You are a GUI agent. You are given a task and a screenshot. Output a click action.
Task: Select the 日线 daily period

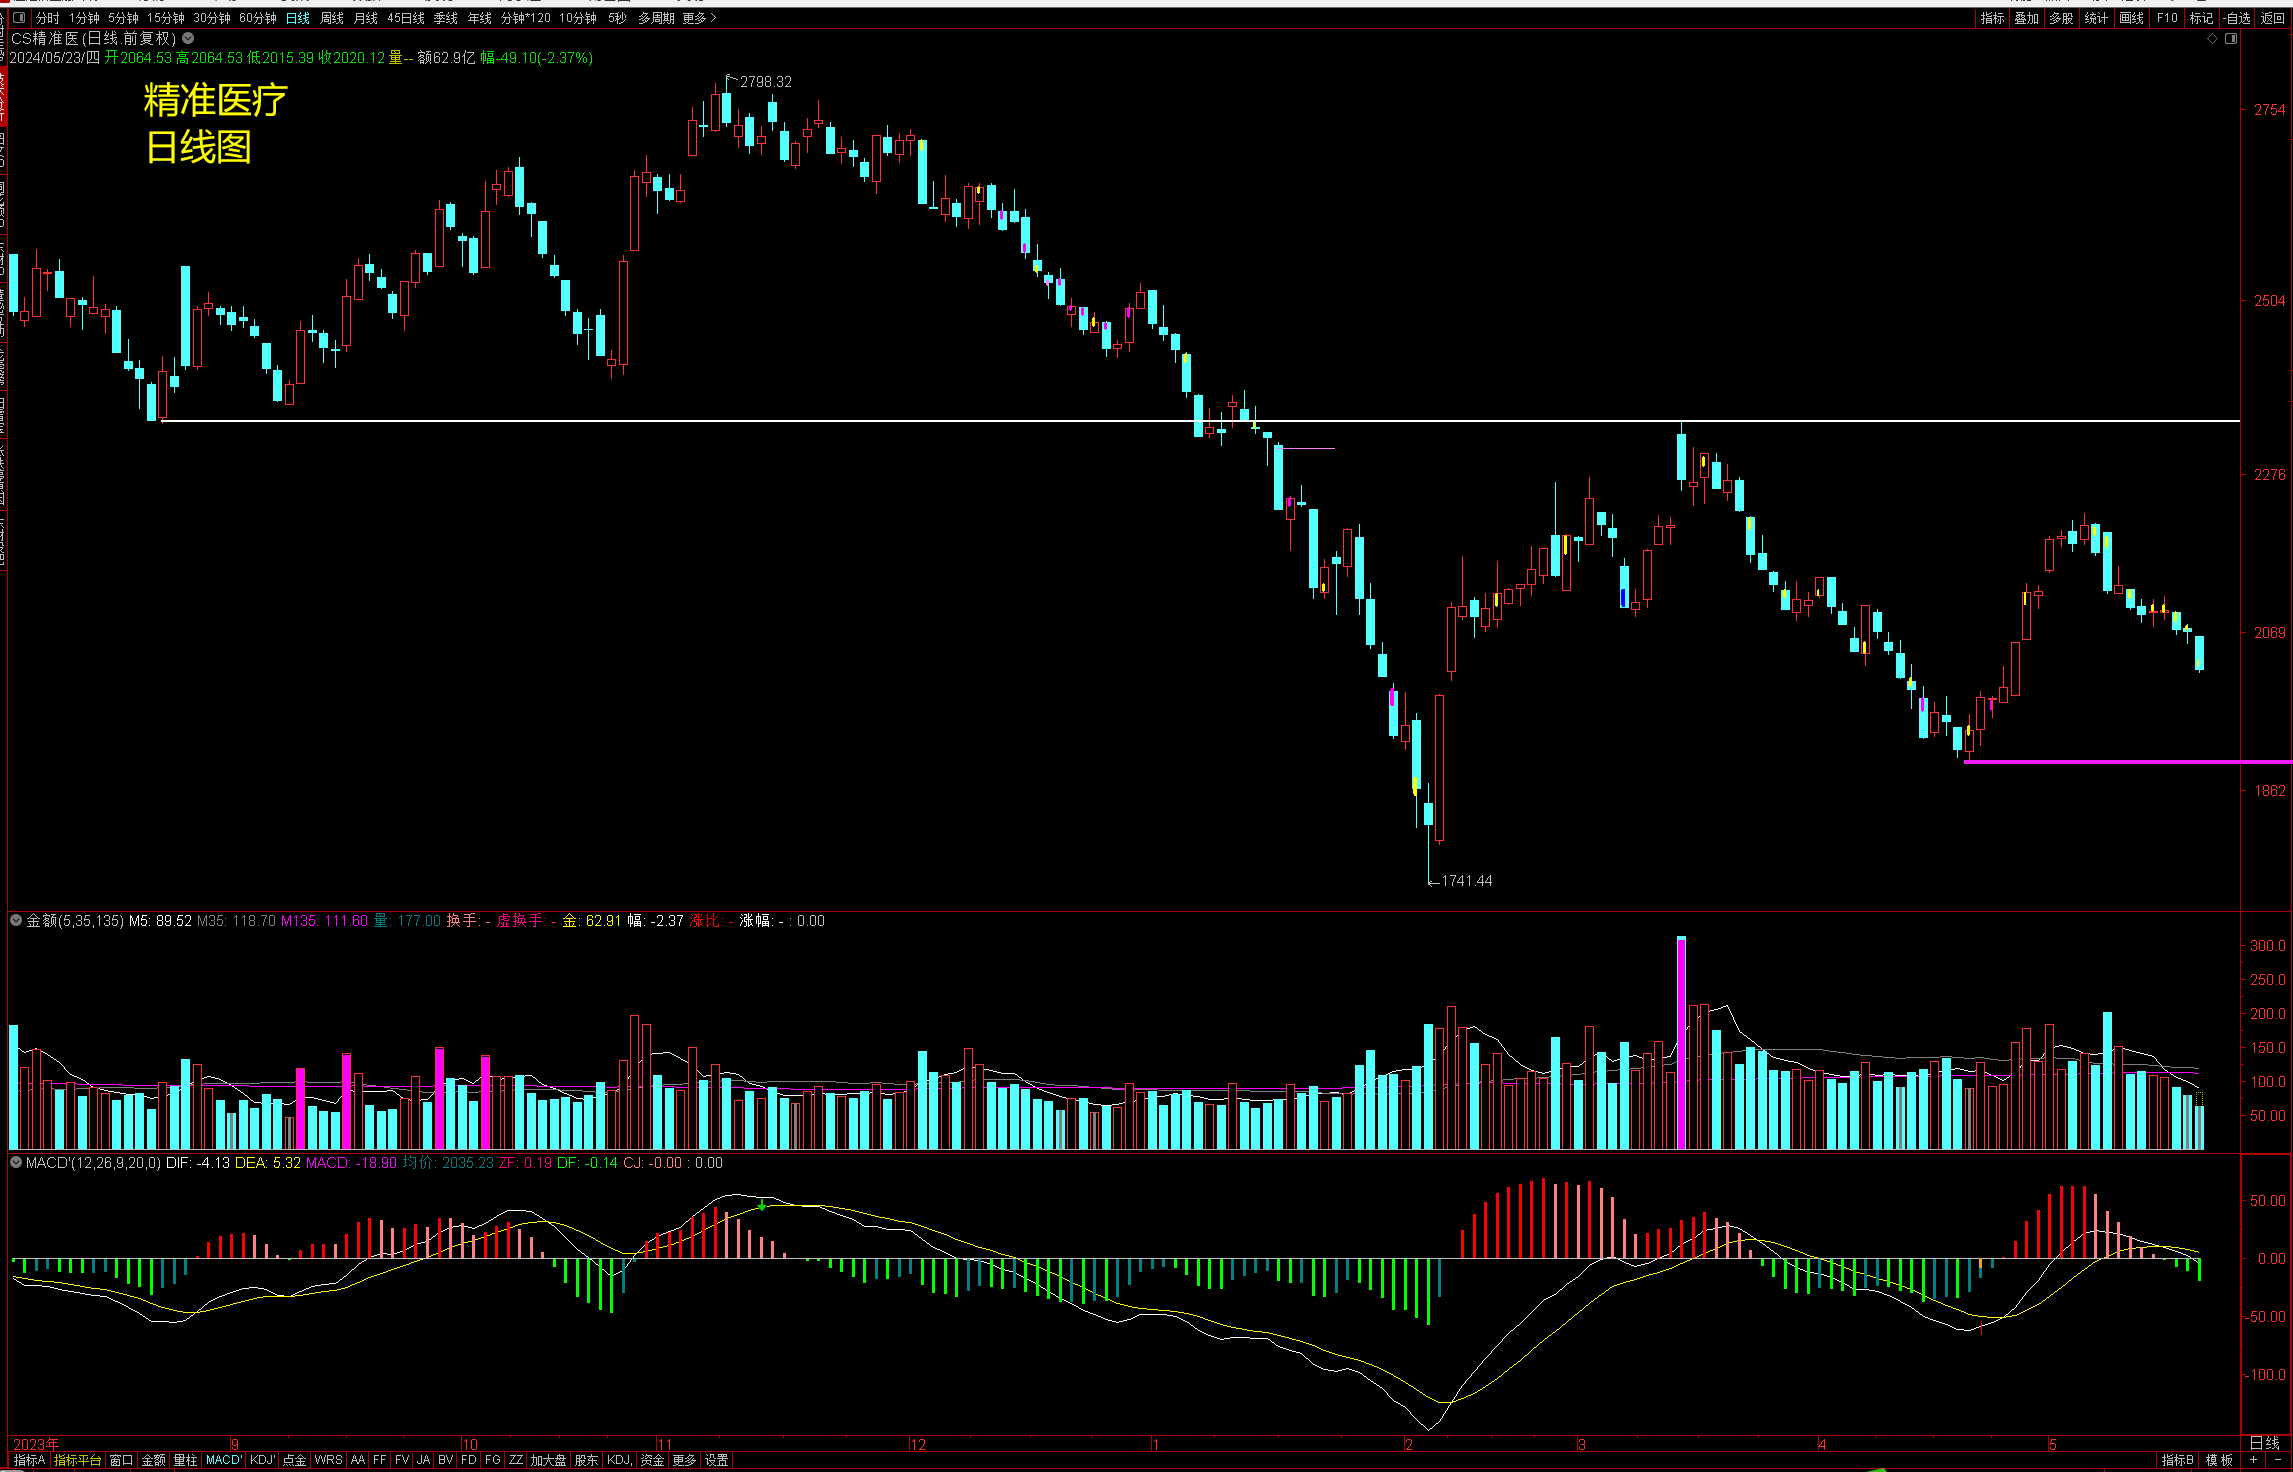click(298, 18)
